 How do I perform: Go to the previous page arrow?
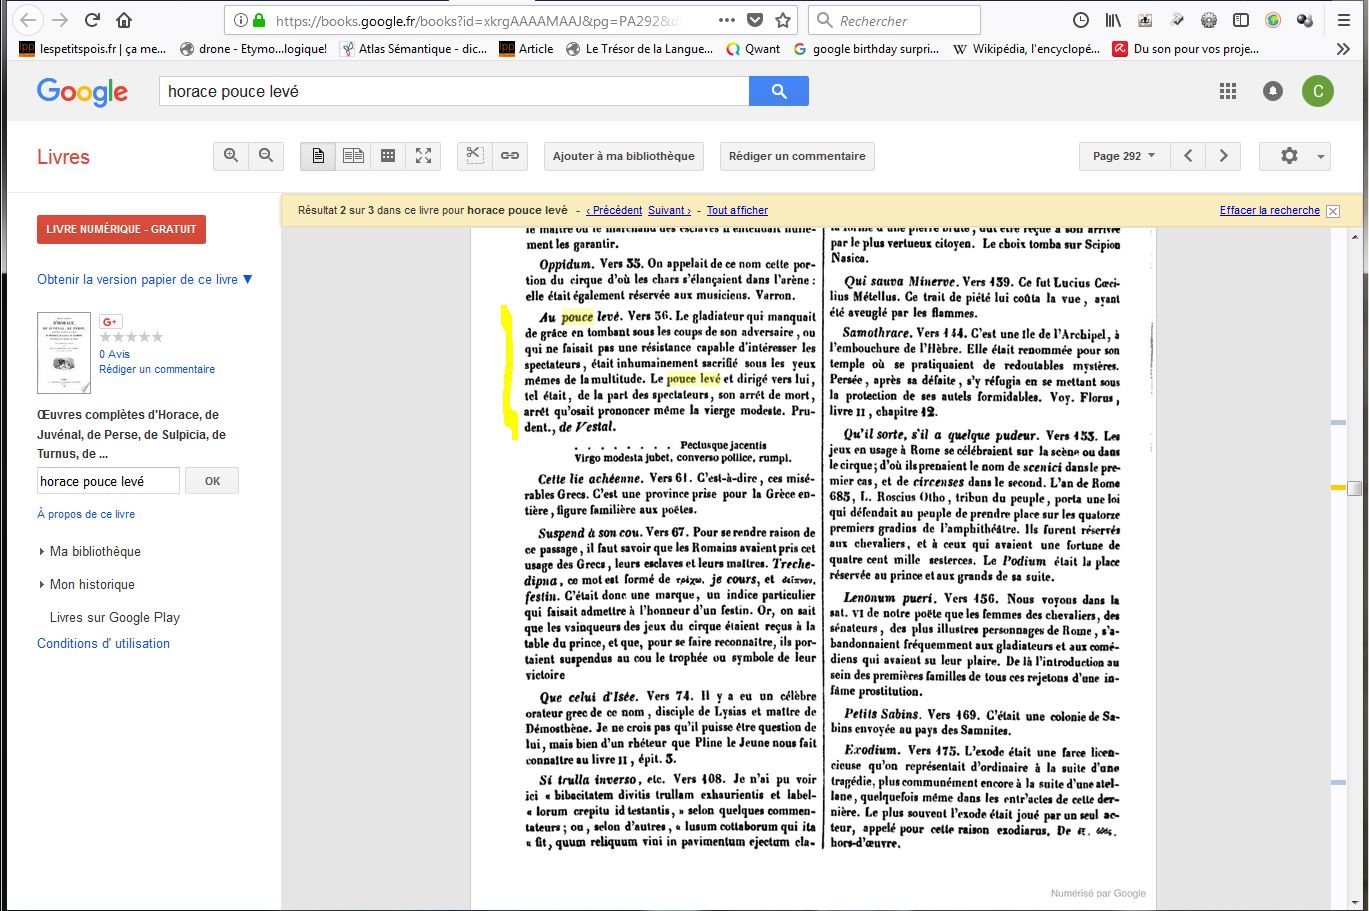[x=1188, y=156]
